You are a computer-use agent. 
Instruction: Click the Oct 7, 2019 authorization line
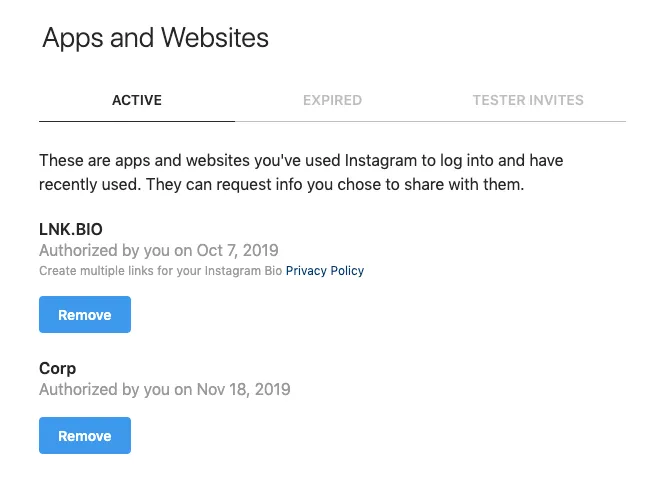click(158, 250)
